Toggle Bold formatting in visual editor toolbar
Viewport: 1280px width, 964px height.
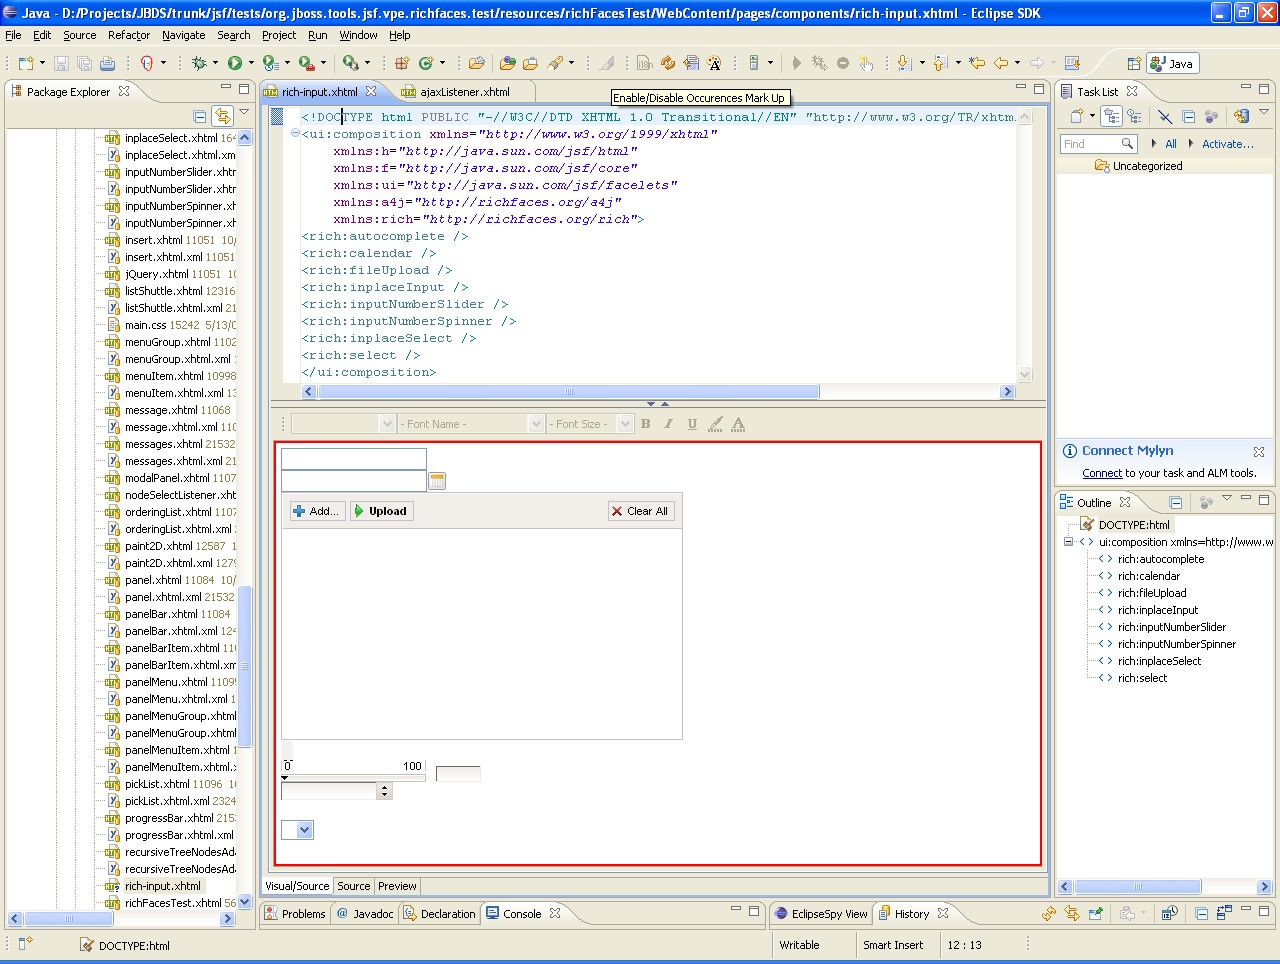pyautogui.click(x=646, y=424)
